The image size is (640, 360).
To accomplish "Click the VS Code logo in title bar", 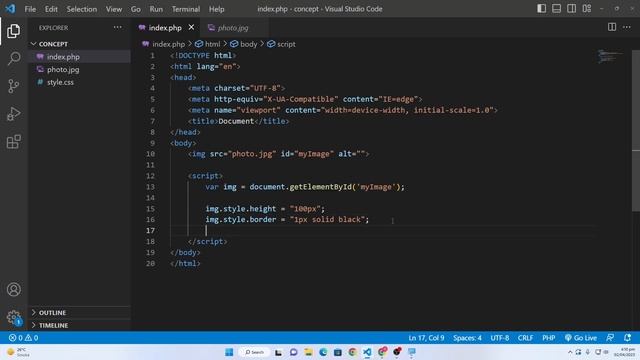I will pos(10,9).
